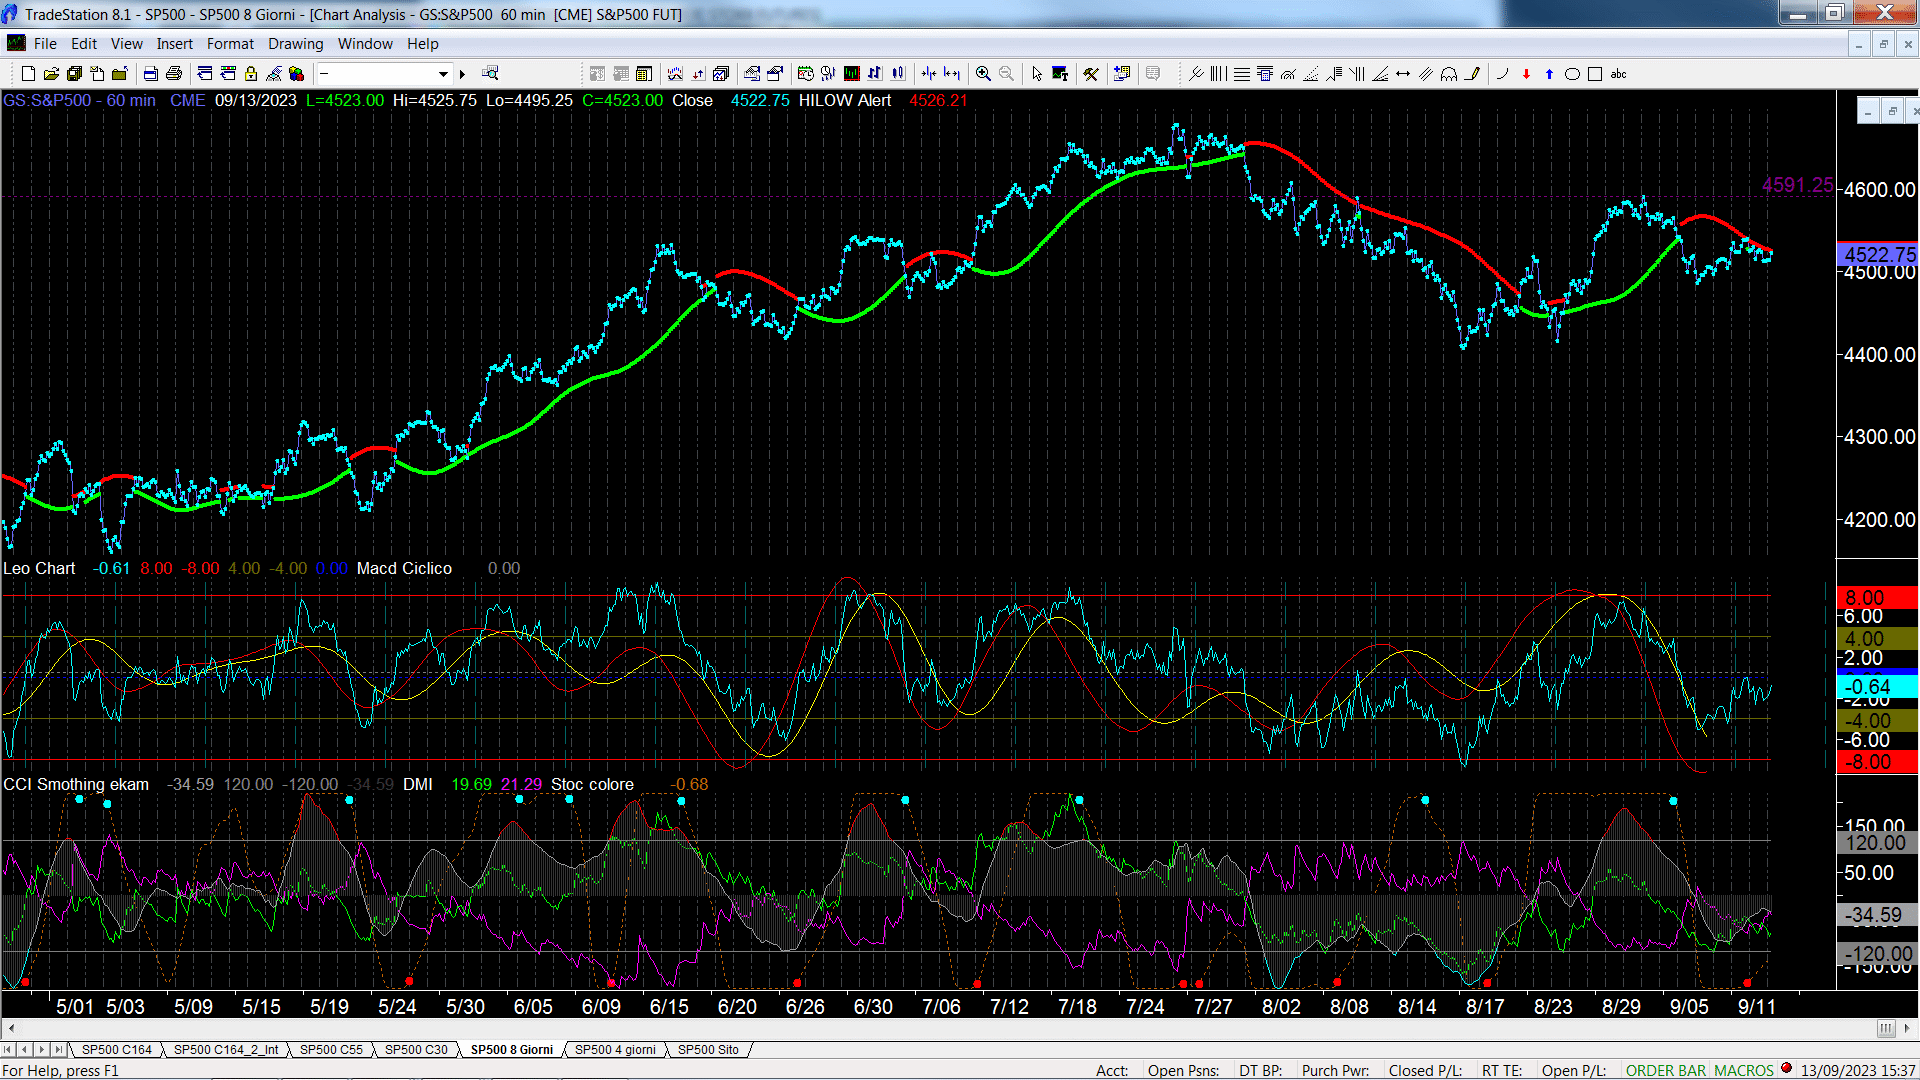
Task: Switch to SP500 Sito tab
Action: pyautogui.click(x=708, y=1049)
